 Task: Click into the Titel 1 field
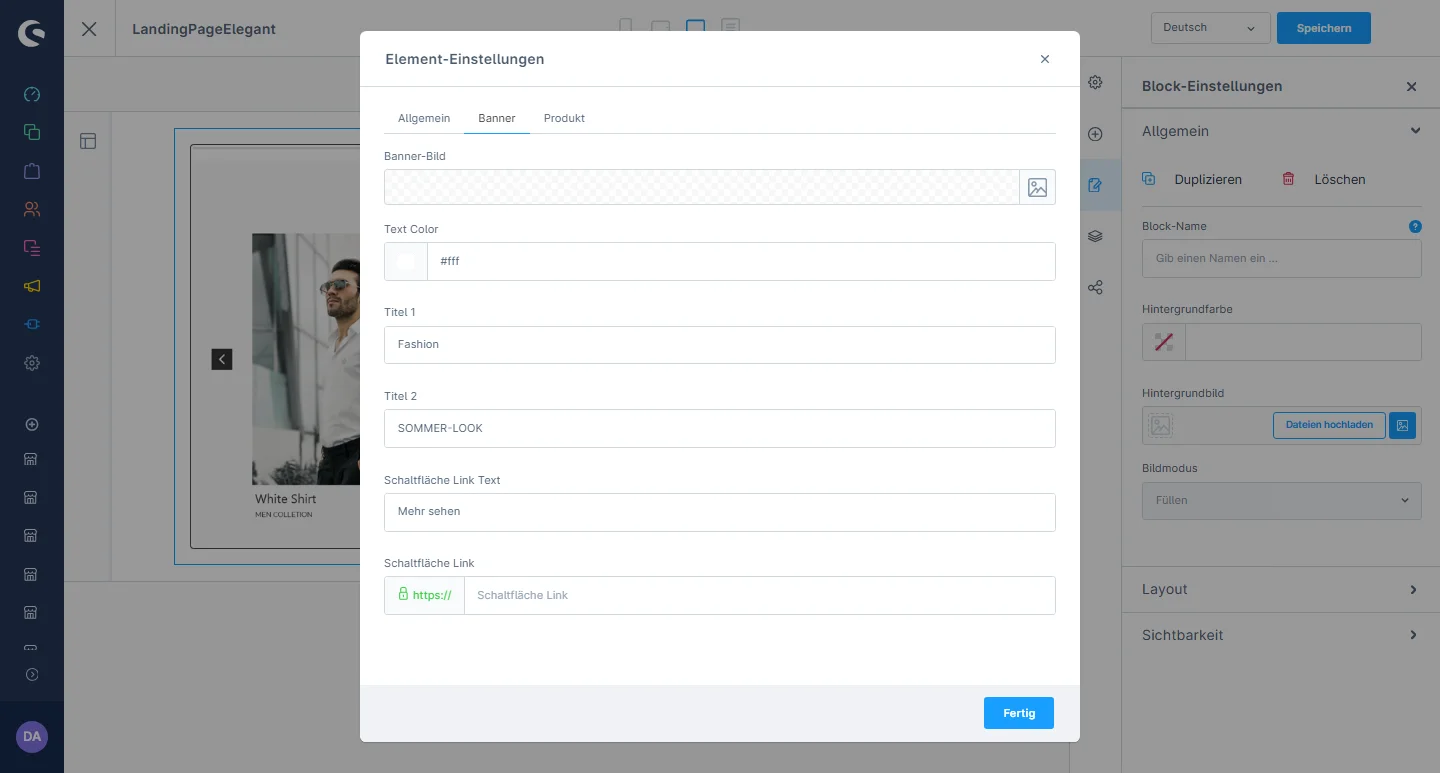[x=719, y=344]
